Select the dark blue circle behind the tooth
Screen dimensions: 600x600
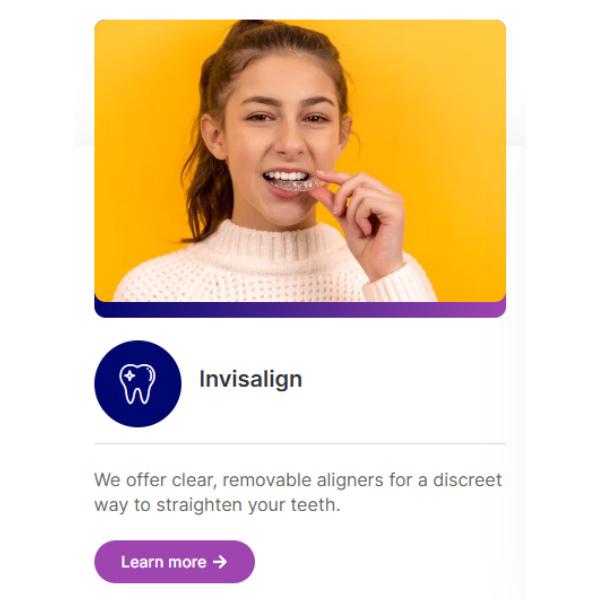(138, 384)
